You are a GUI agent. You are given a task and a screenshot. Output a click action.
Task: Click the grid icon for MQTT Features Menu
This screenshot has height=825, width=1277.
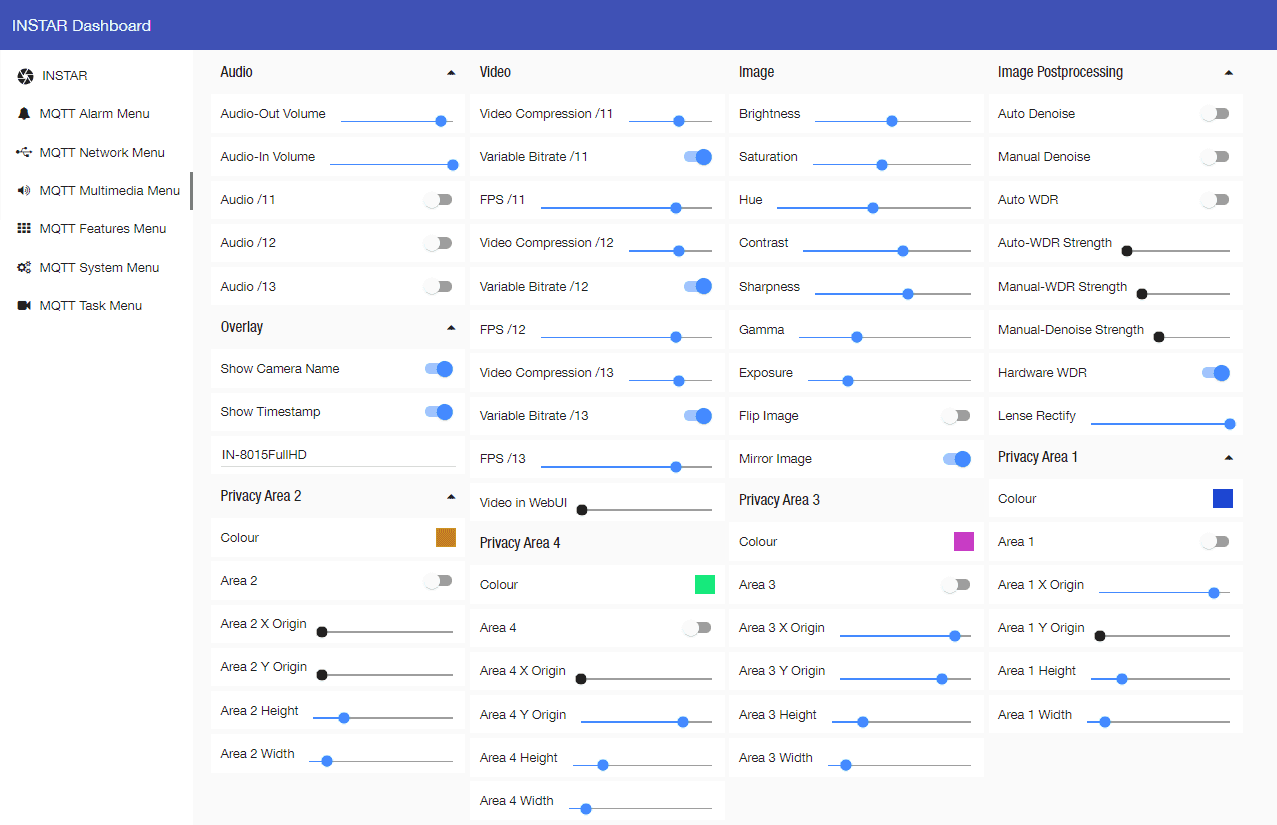pos(24,228)
